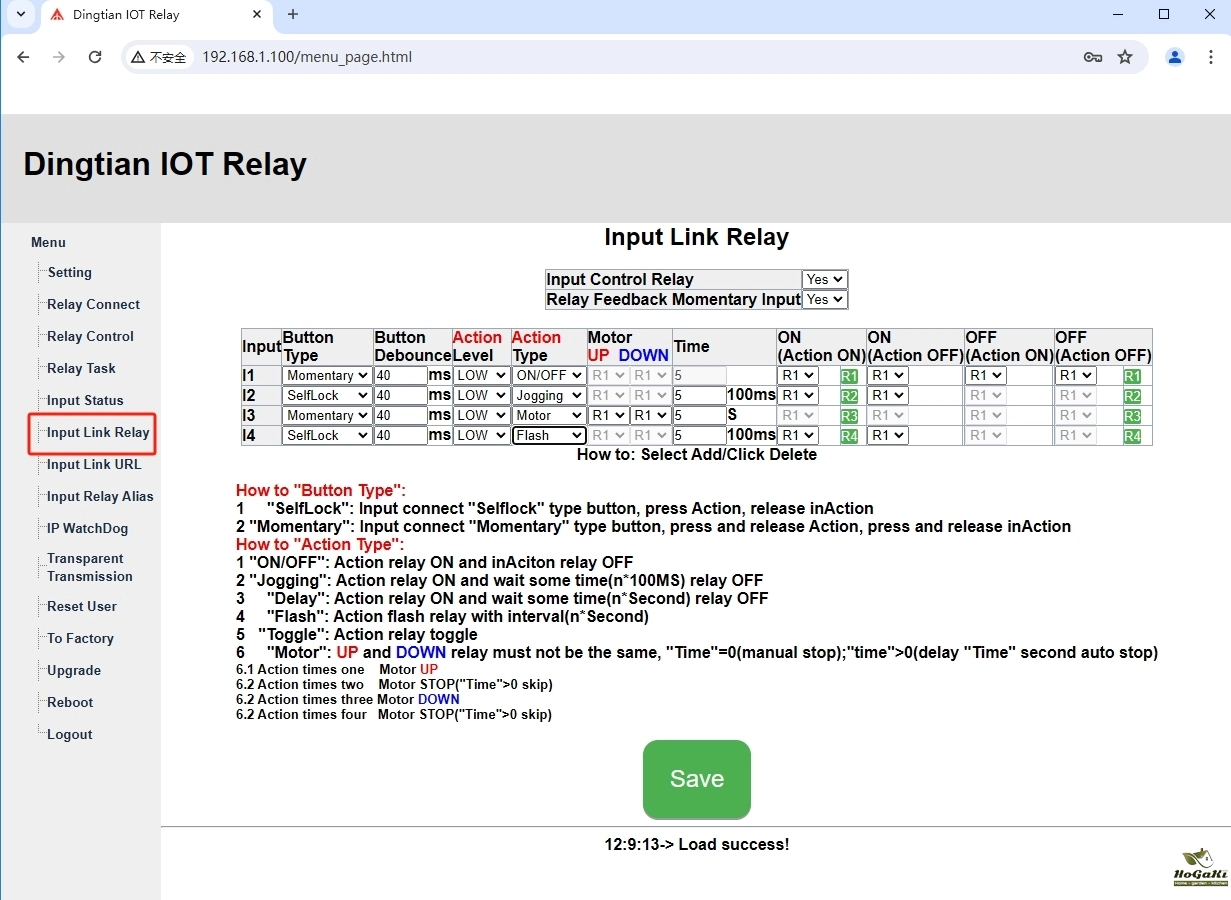Click the I2 Time input field
The image size is (1231, 900).
pos(699,396)
